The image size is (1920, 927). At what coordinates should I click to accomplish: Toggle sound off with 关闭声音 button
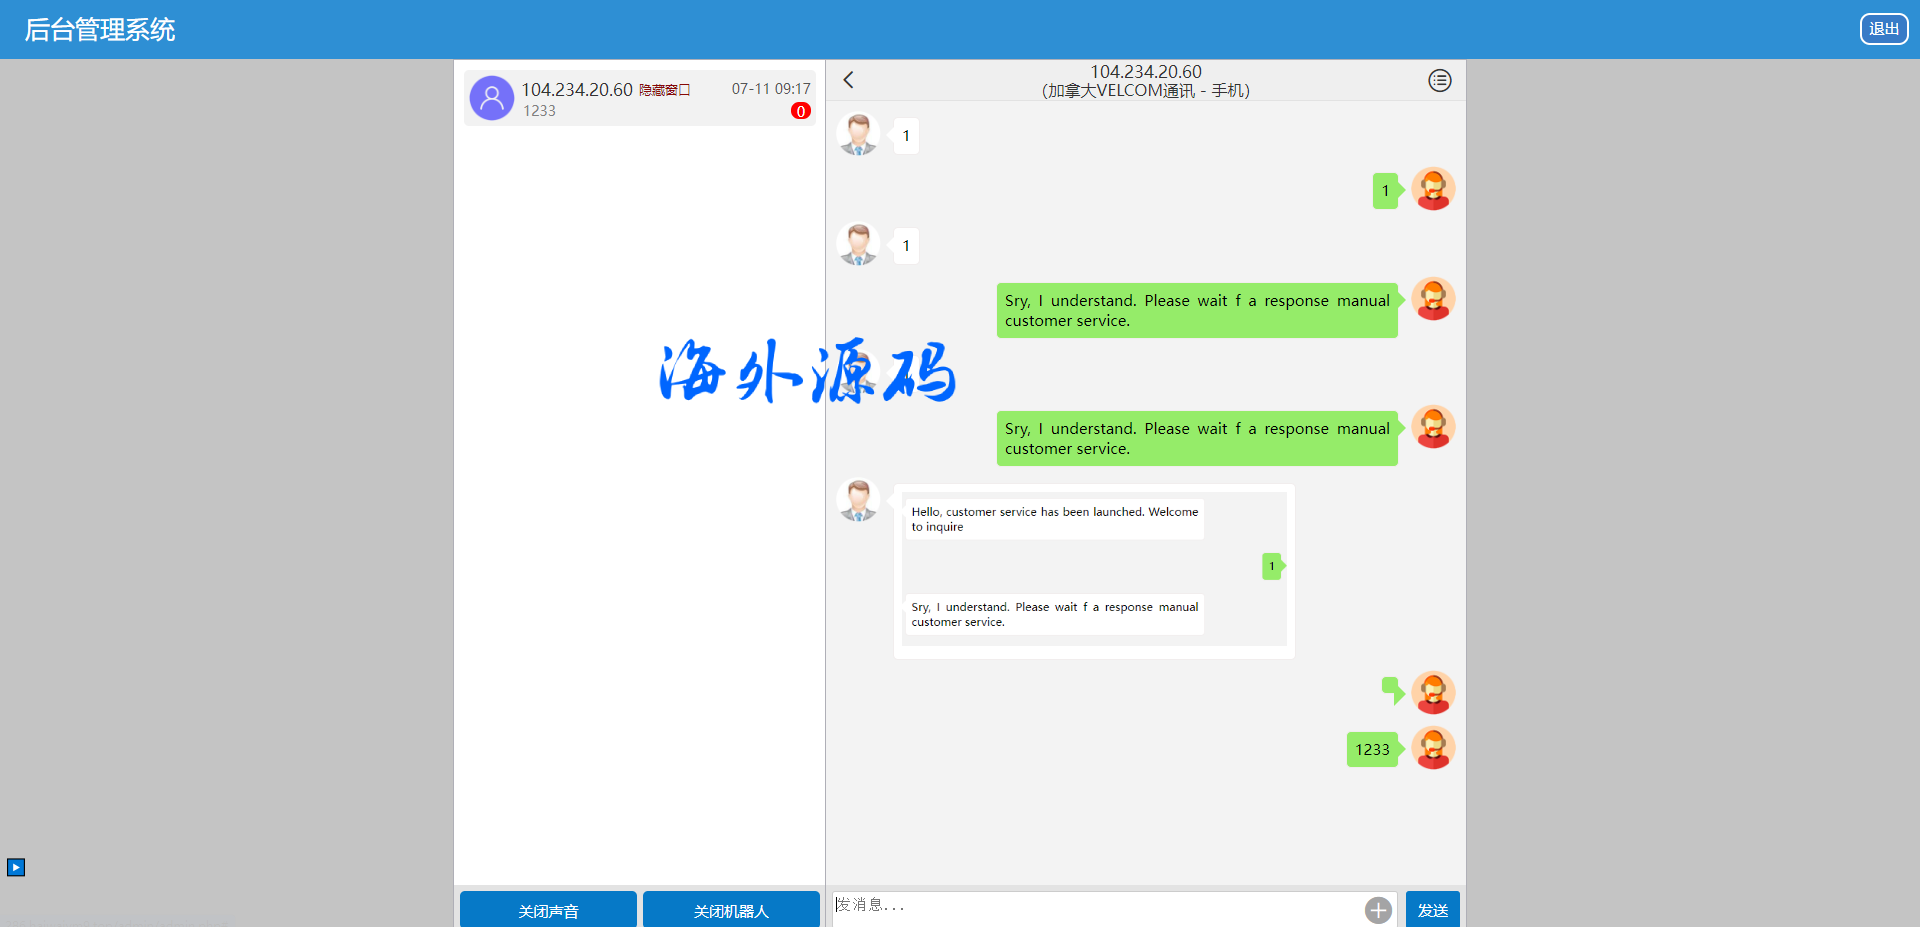click(548, 910)
